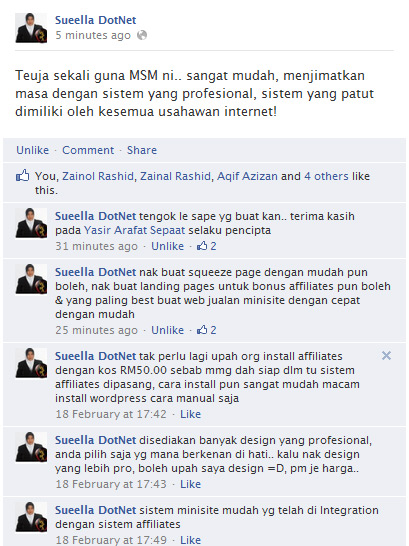Share this post
This screenshot has height=546, width=409.
[x=142, y=150]
